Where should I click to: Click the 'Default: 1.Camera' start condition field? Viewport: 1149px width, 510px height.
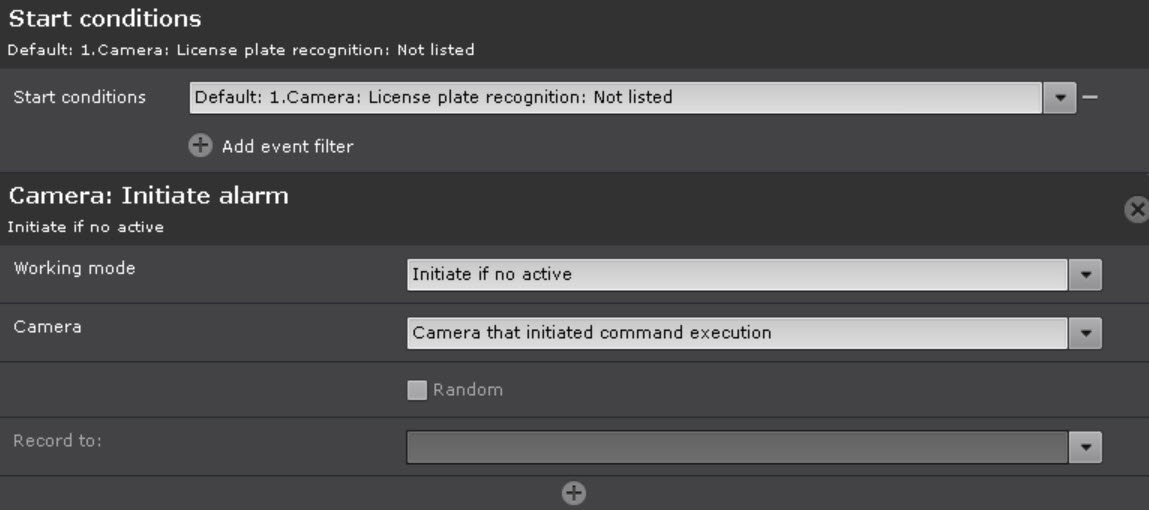point(616,97)
